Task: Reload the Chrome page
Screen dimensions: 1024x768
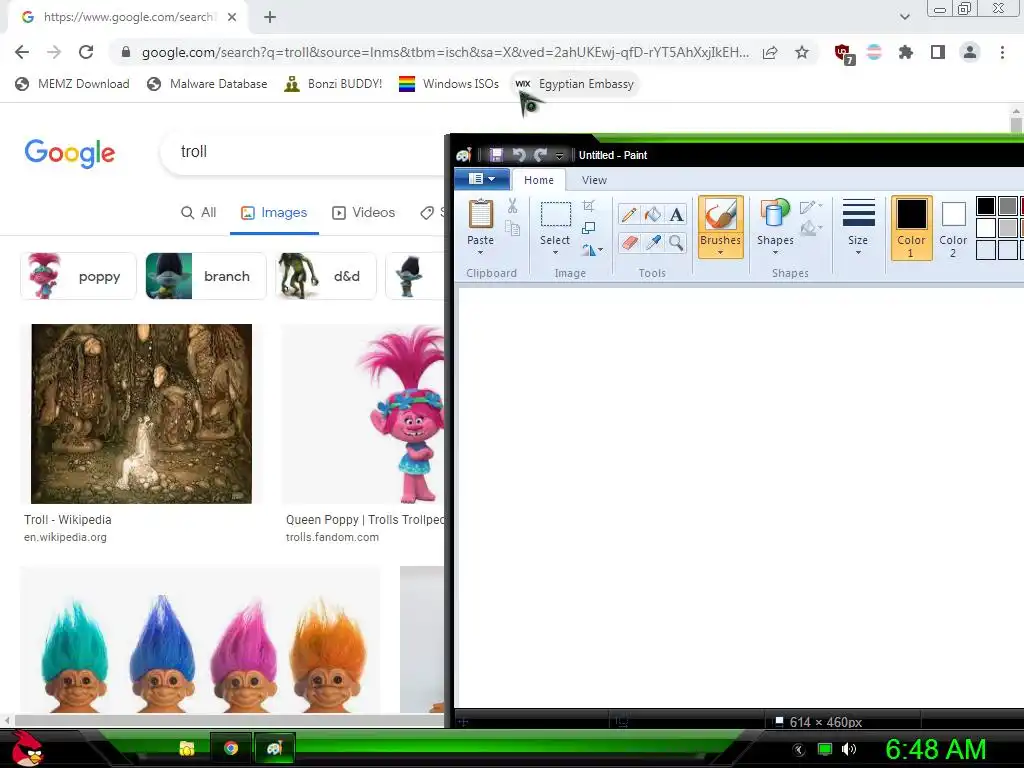Action: [86, 52]
